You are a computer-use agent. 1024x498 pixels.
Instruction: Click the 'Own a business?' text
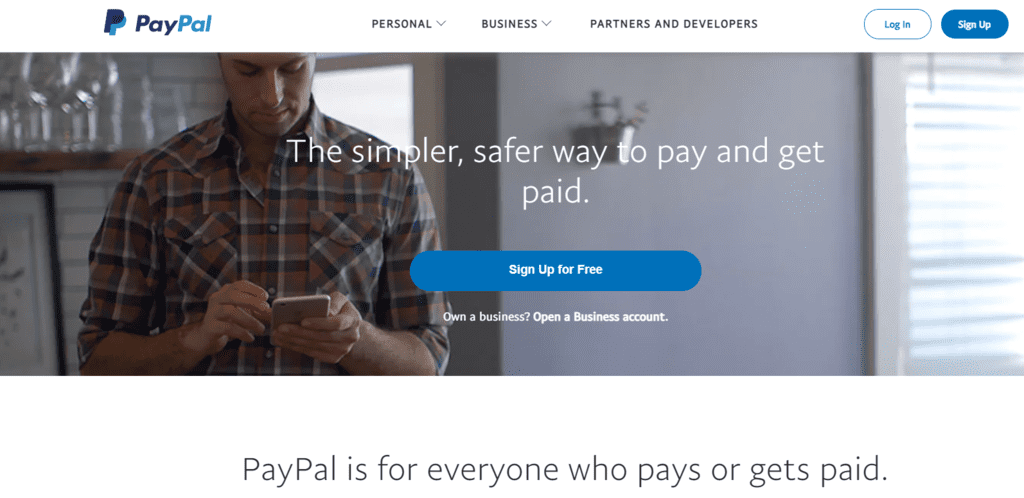coord(487,317)
